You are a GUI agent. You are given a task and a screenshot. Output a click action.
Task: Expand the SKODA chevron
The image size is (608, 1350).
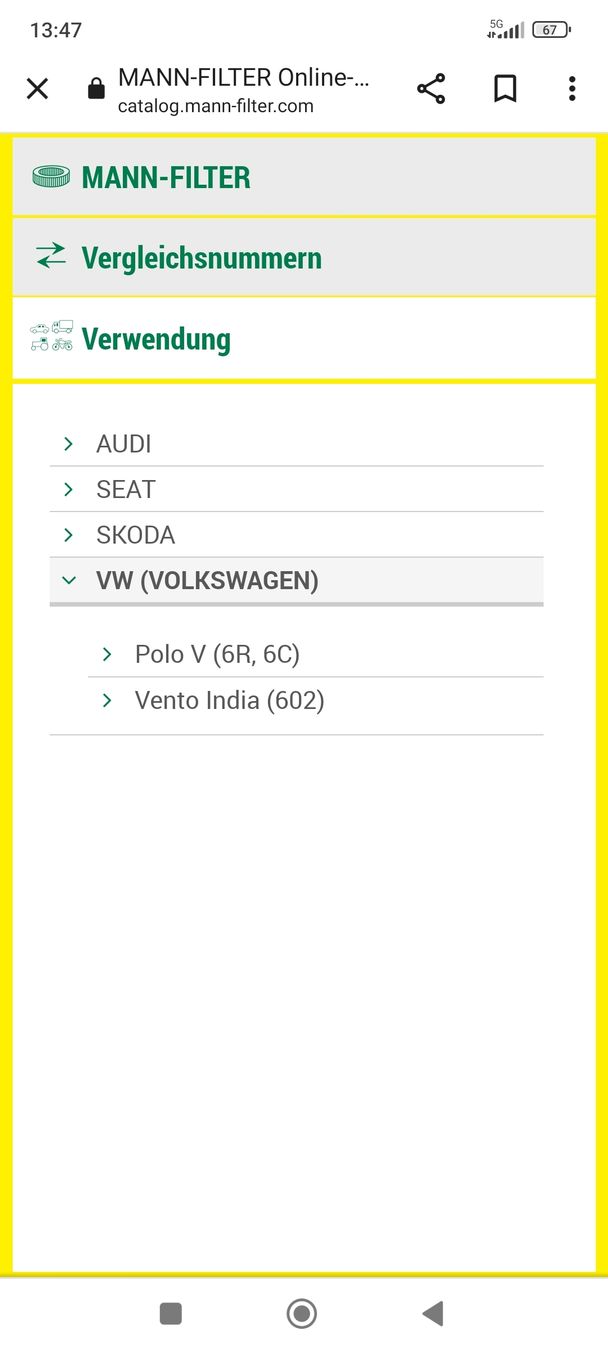tap(68, 535)
